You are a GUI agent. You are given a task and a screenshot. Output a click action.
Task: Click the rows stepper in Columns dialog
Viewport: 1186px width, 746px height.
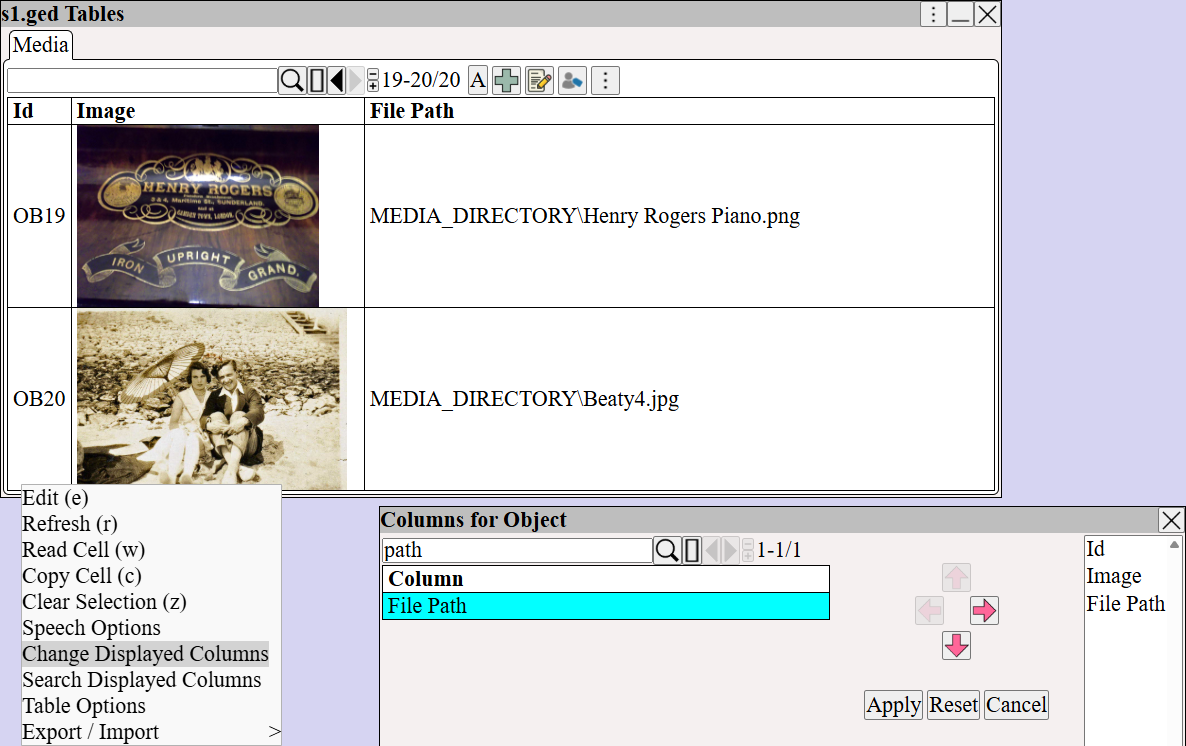coord(747,550)
